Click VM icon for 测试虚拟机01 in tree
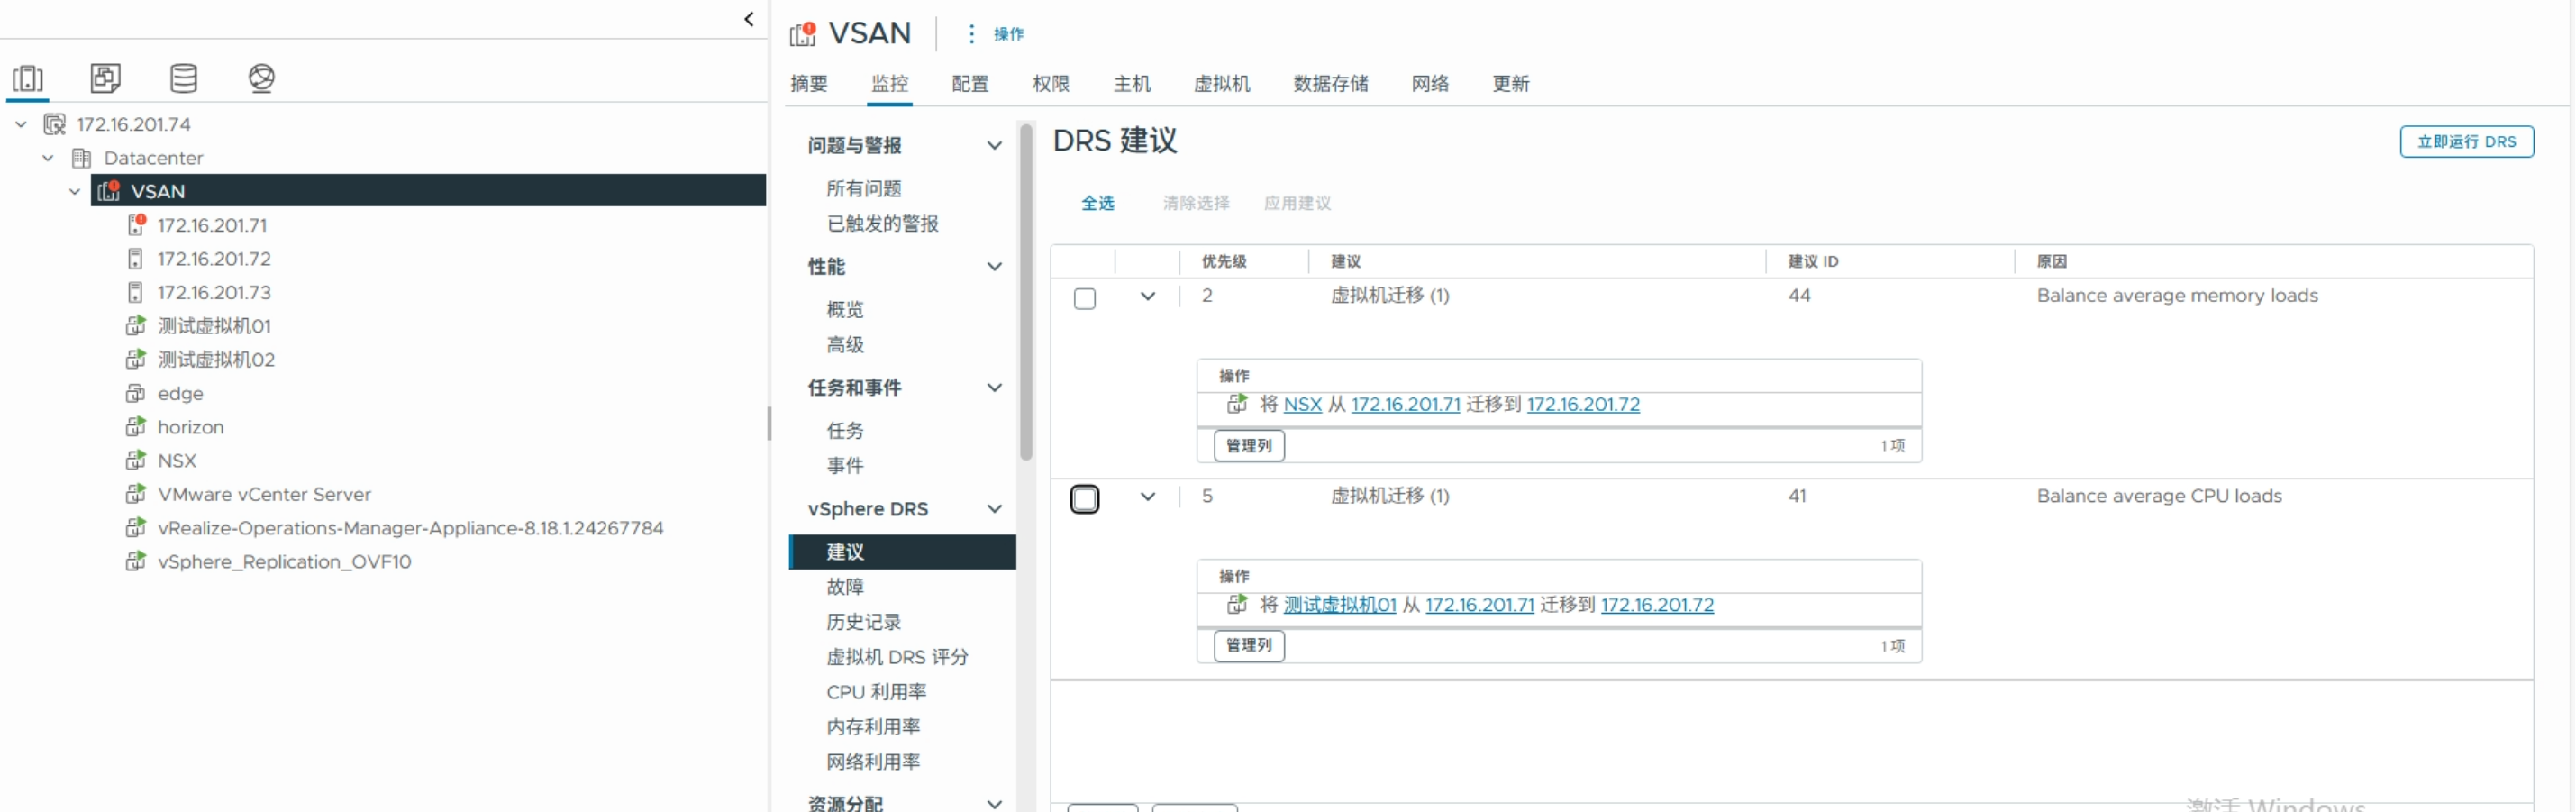The width and height of the screenshot is (2576, 812). pyautogui.click(x=136, y=326)
